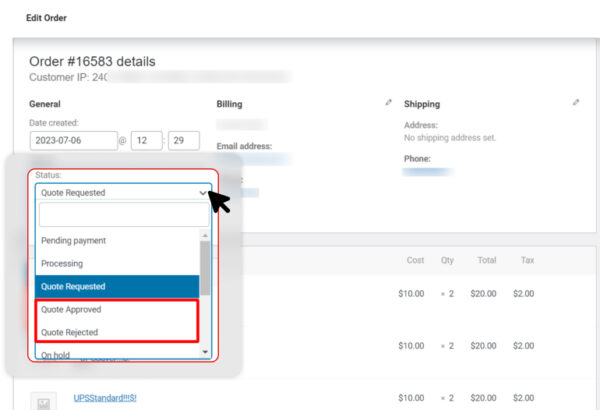The width and height of the screenshot is (600, 410).
Task: Edit shipping details with the pencil icon
Action: click(x=576, y=102)
